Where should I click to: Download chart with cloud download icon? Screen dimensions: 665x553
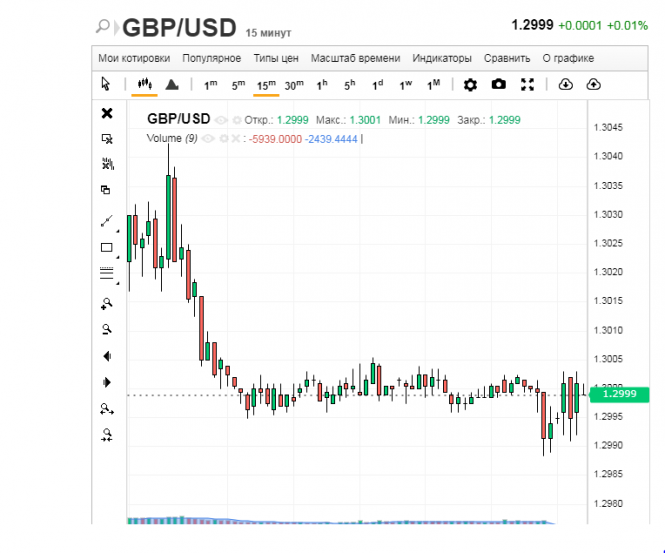click(x=565, y=84)
